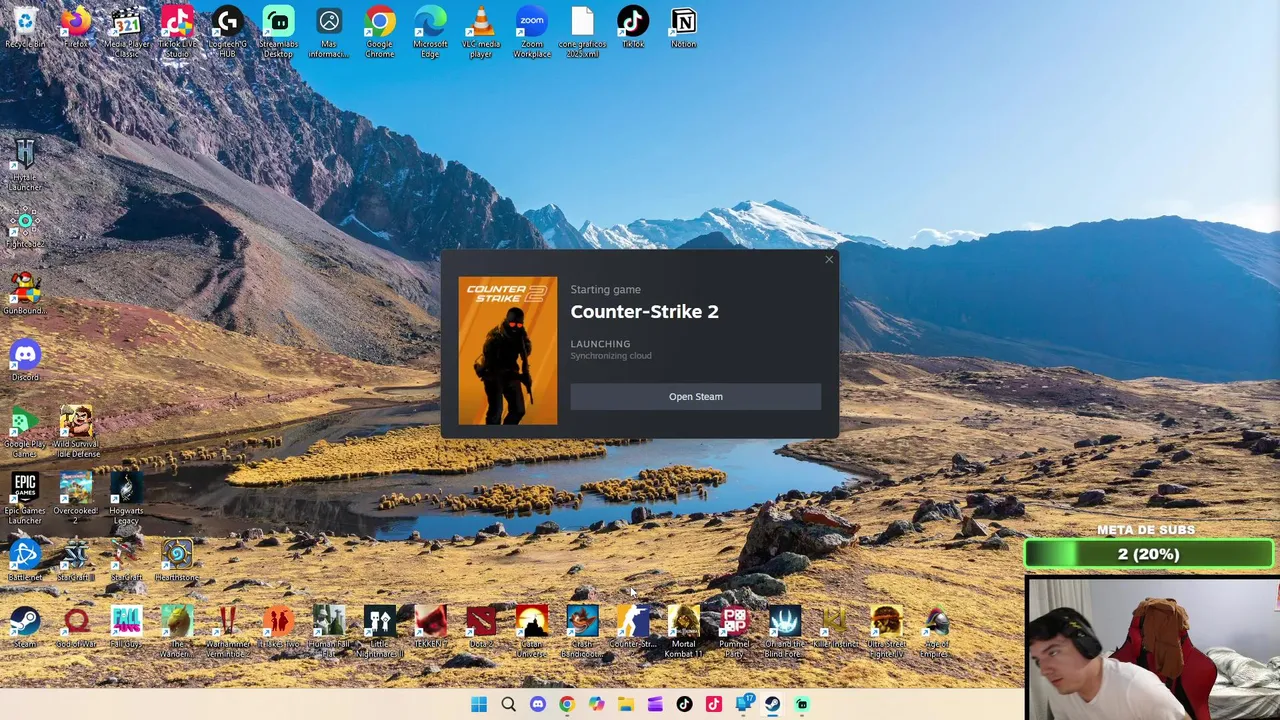The height and width of the screenshot is (720, 1280).
Task: Open Microsoft Edge desktop shortcut
Action: pyautogui.click(x=430, y=31)
